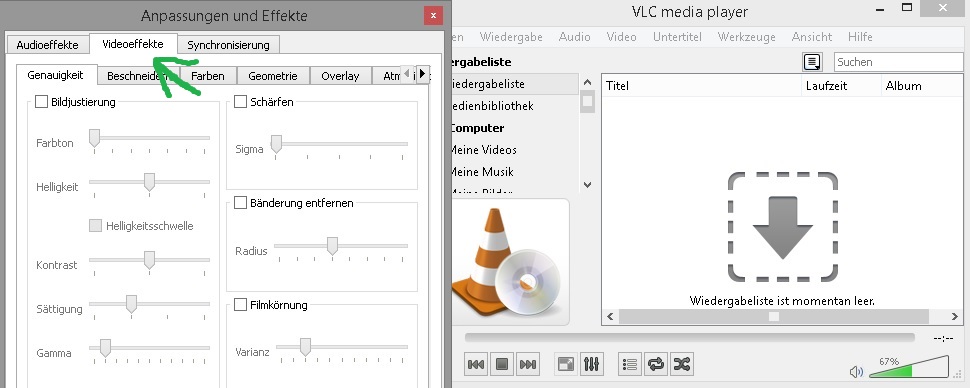Click the Radius slider handle
Viewport: 970px width, 388px height.
click(x=332, y=246)
